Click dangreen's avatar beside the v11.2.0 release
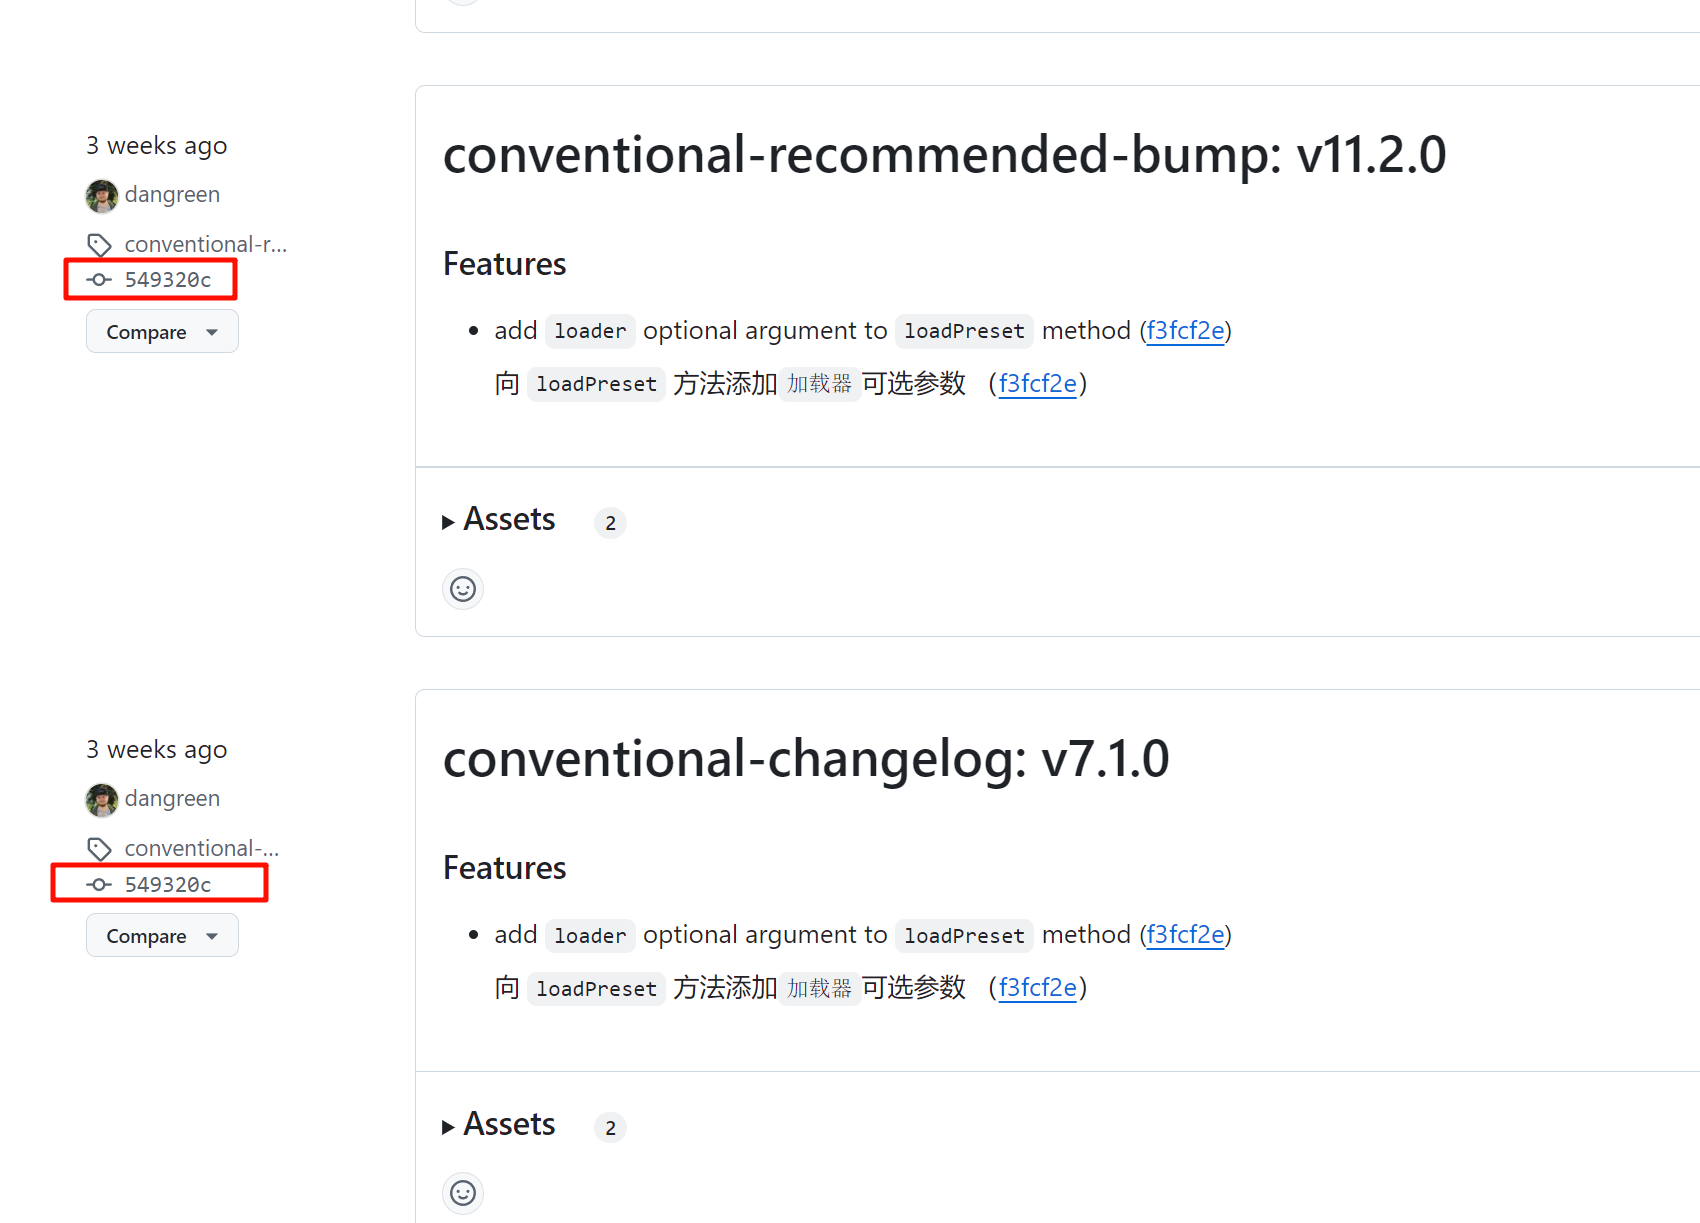1700x1223 pixels. [x=102, y=196]
